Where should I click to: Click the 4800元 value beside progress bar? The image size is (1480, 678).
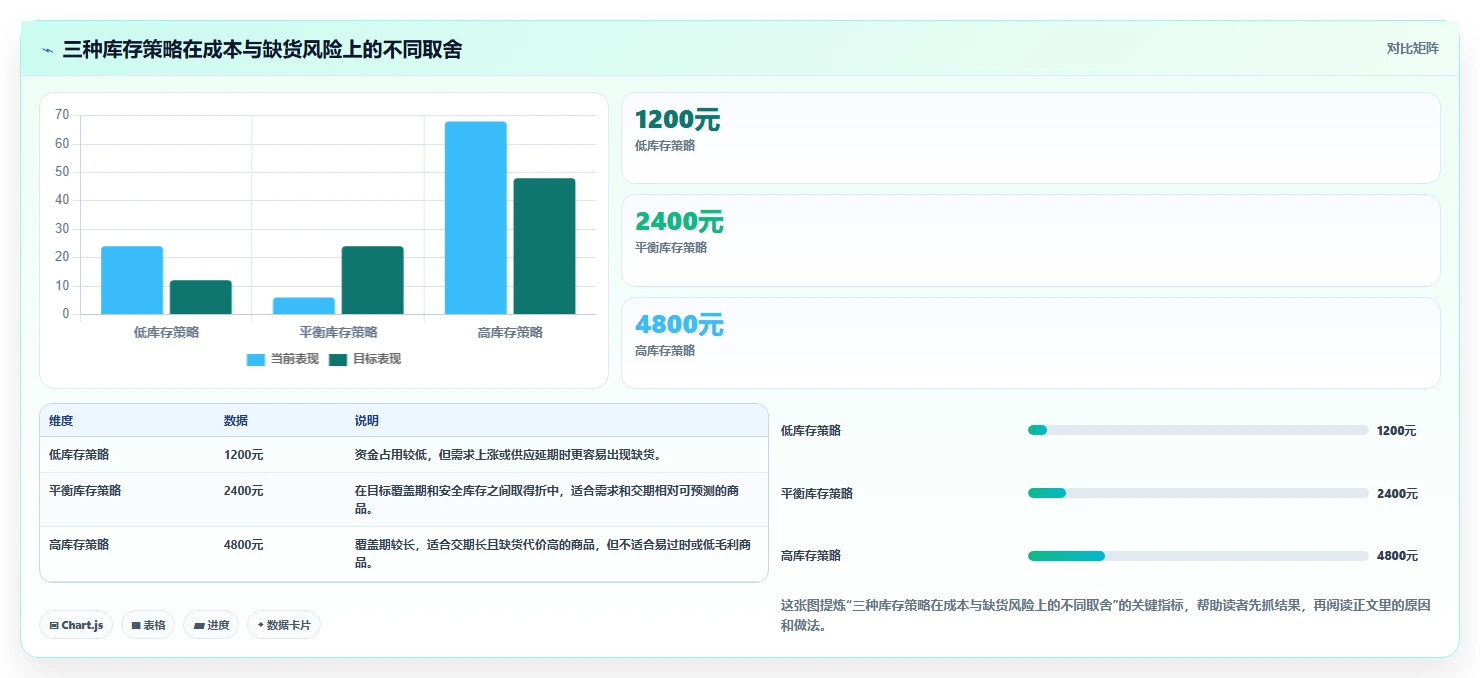1397,556
